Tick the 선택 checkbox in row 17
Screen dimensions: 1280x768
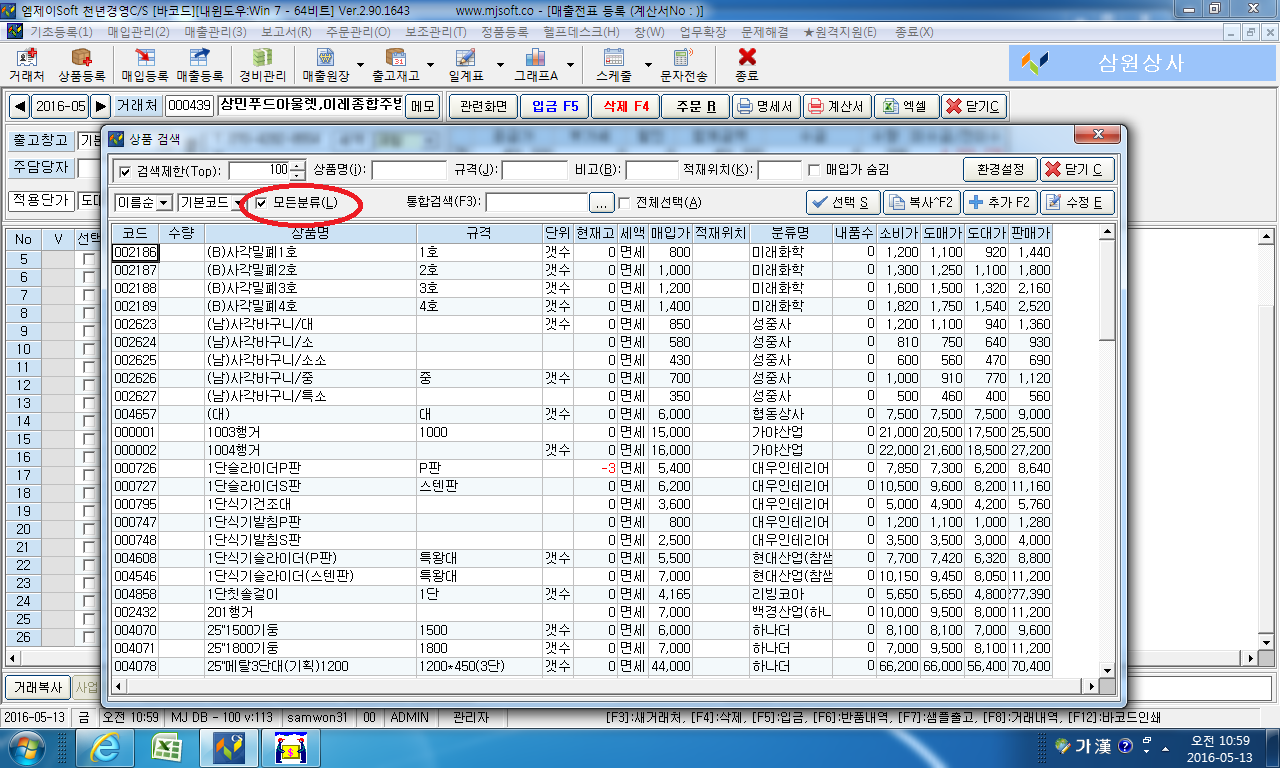point(90,476)
